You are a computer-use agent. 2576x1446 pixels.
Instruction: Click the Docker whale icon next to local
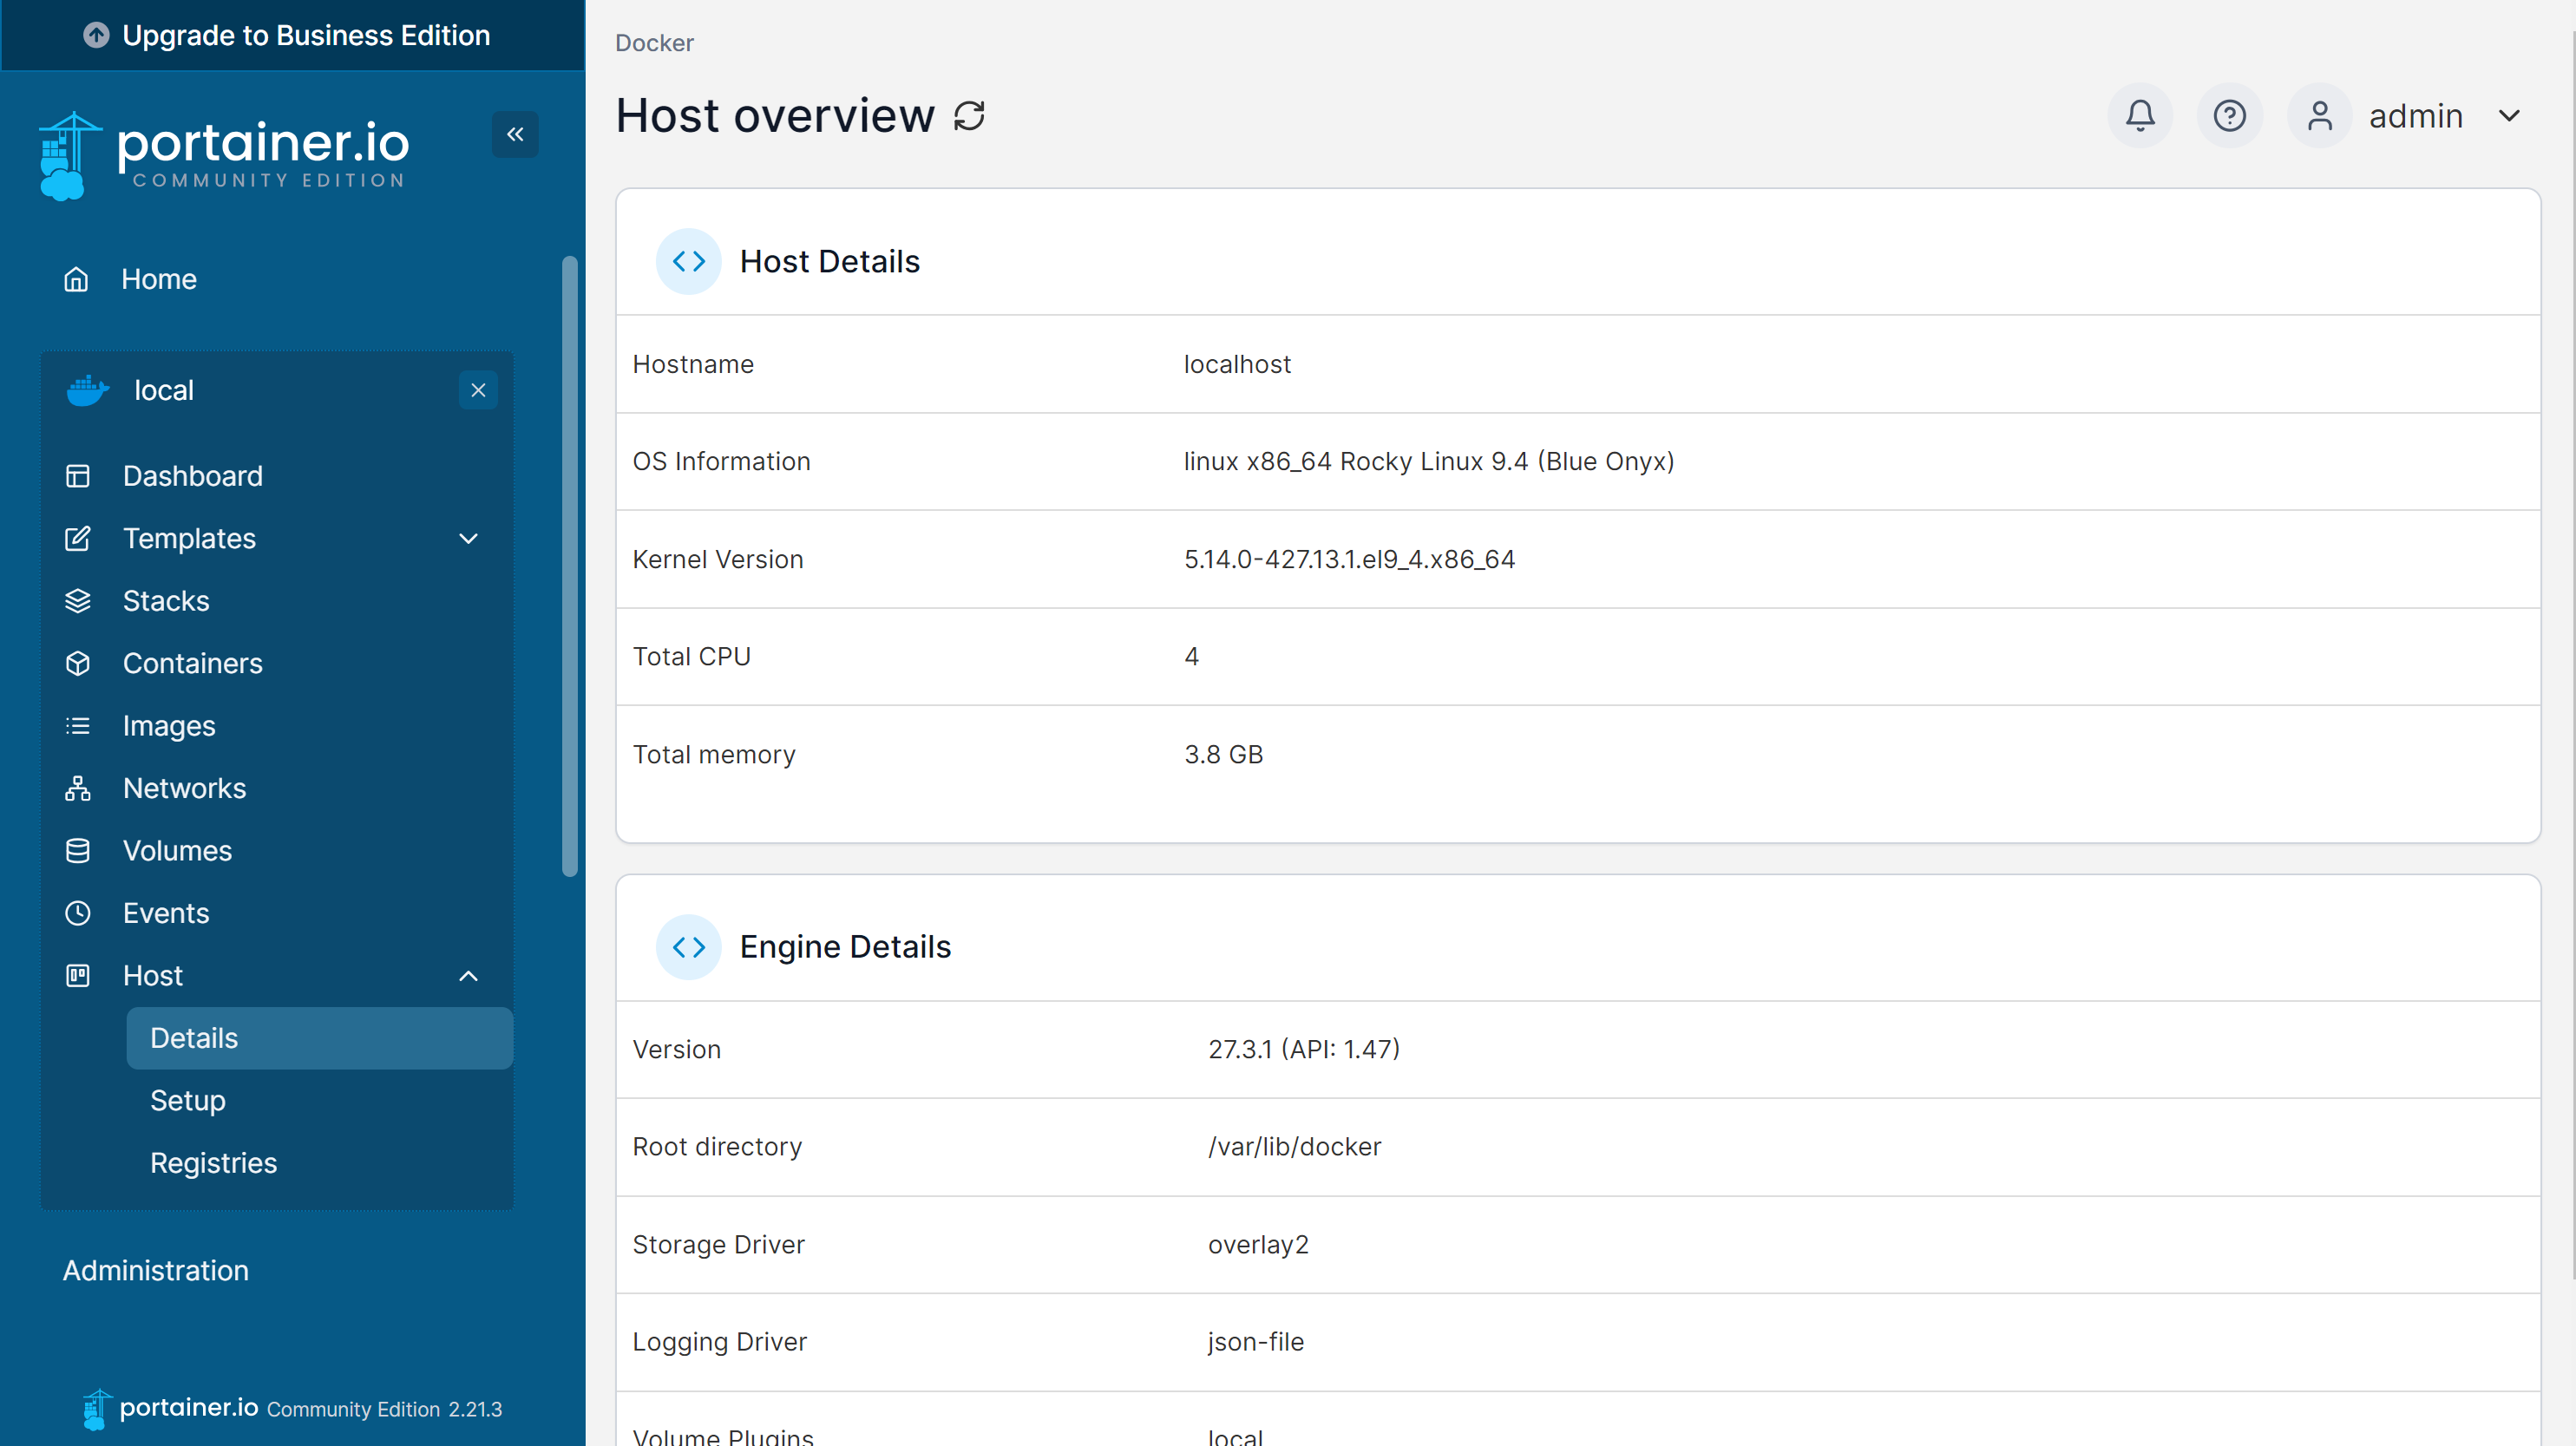point(88,390)
